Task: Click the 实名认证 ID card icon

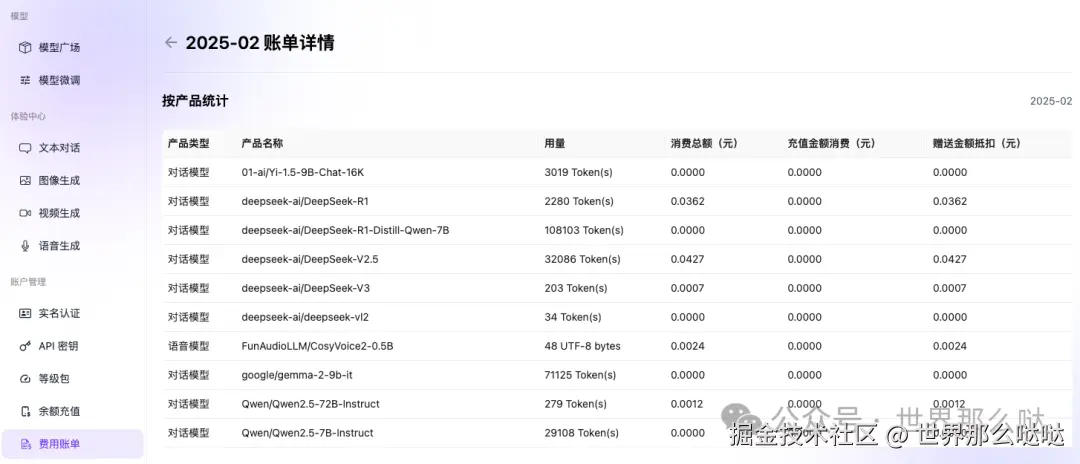Action: click(25, 313)
